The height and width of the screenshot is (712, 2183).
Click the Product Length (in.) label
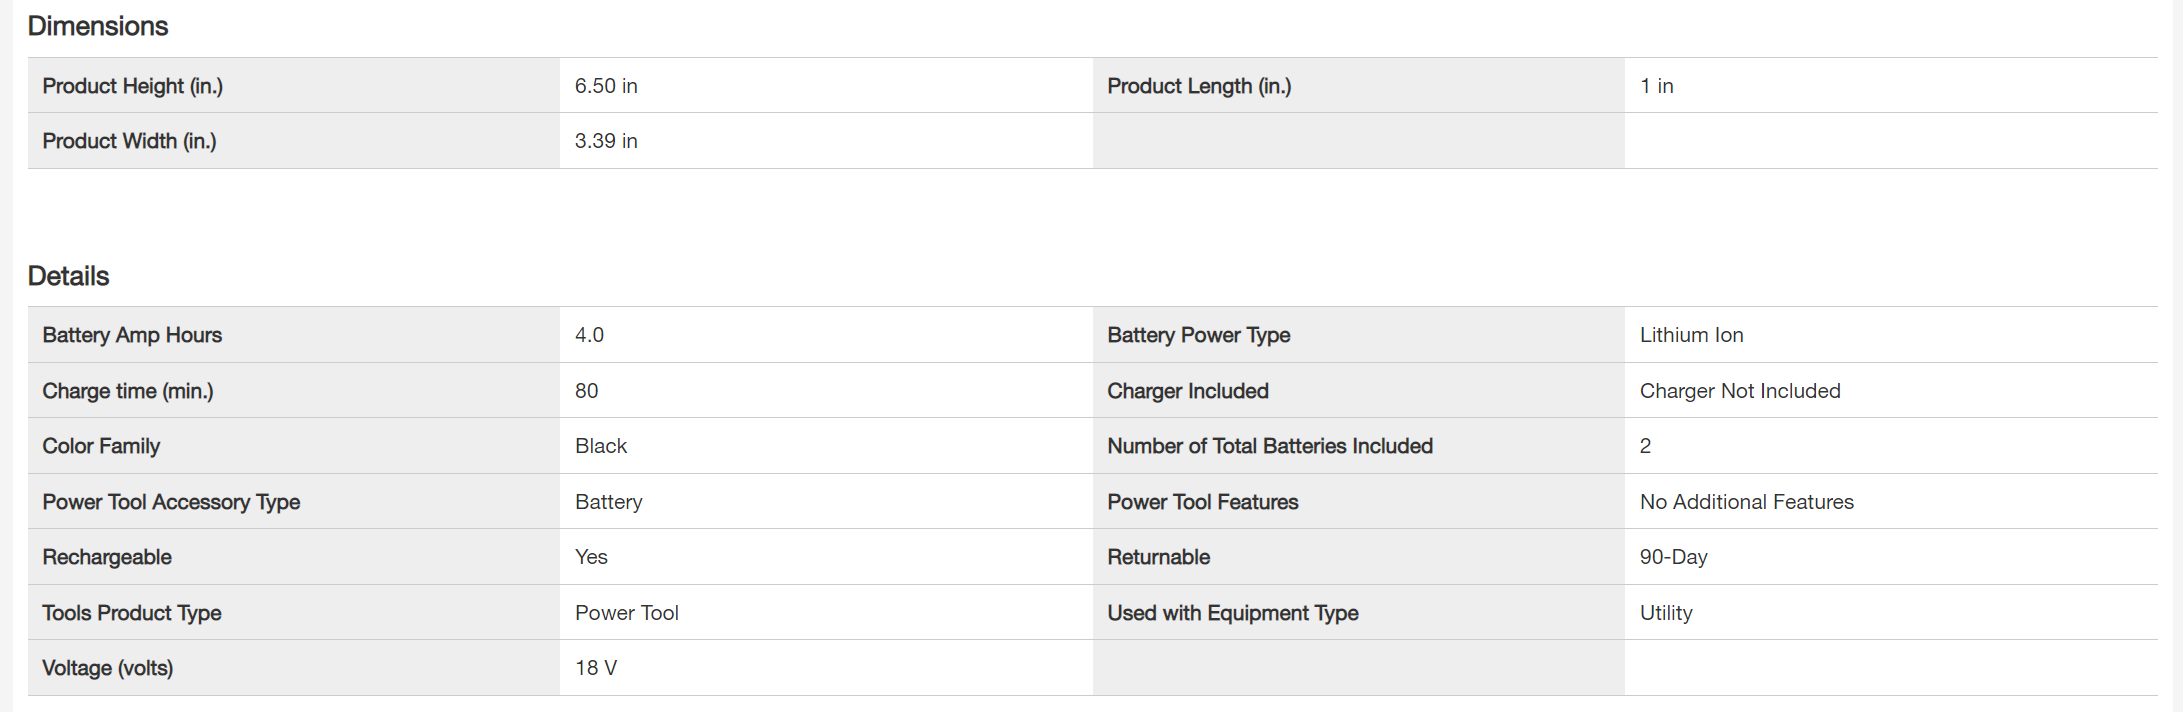pyautogui.click(x=1199, y=86)
